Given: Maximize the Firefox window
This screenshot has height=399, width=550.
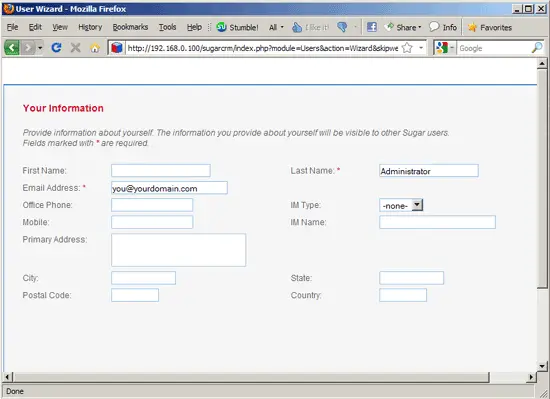Looking at the screenshot, I should (x=529, y=9).
